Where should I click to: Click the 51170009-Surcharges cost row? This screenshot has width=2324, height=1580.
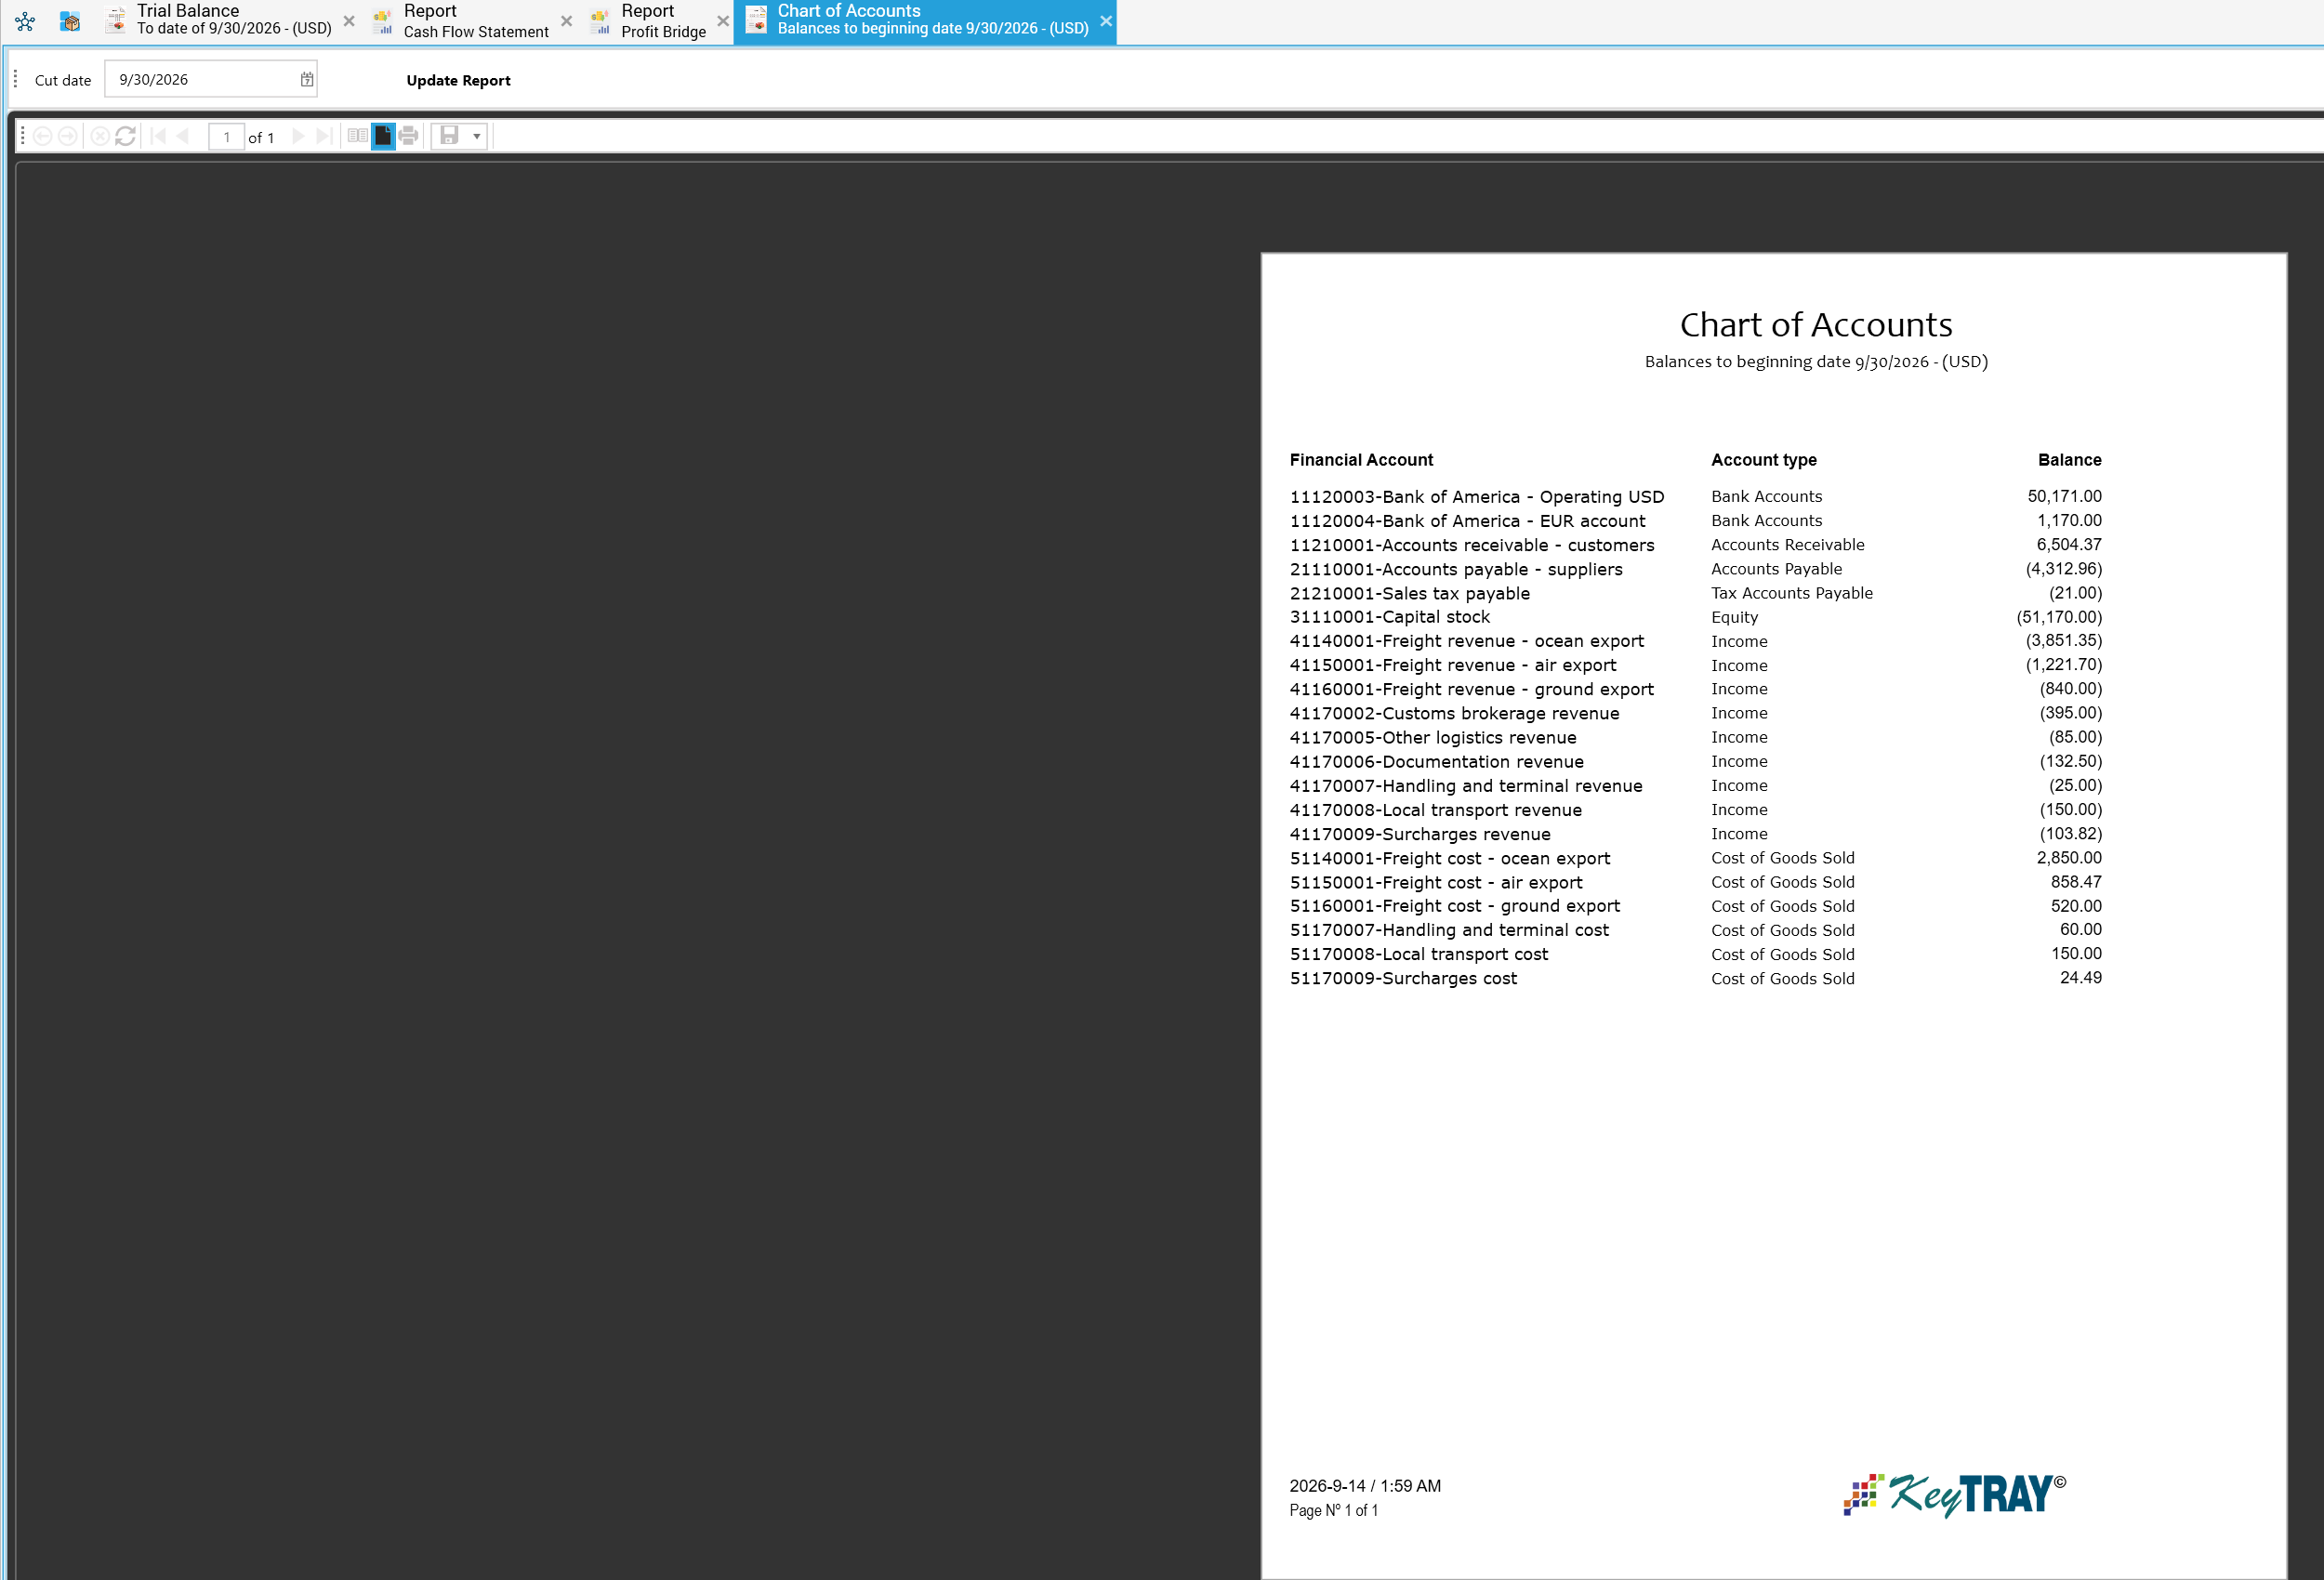pos(1695,979)
